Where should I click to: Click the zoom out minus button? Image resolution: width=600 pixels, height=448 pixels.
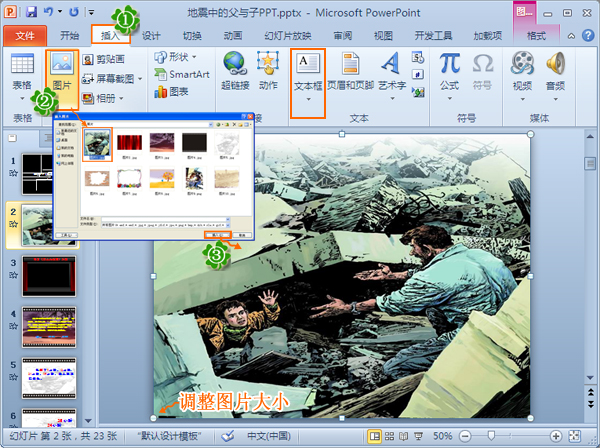(465, 436)
